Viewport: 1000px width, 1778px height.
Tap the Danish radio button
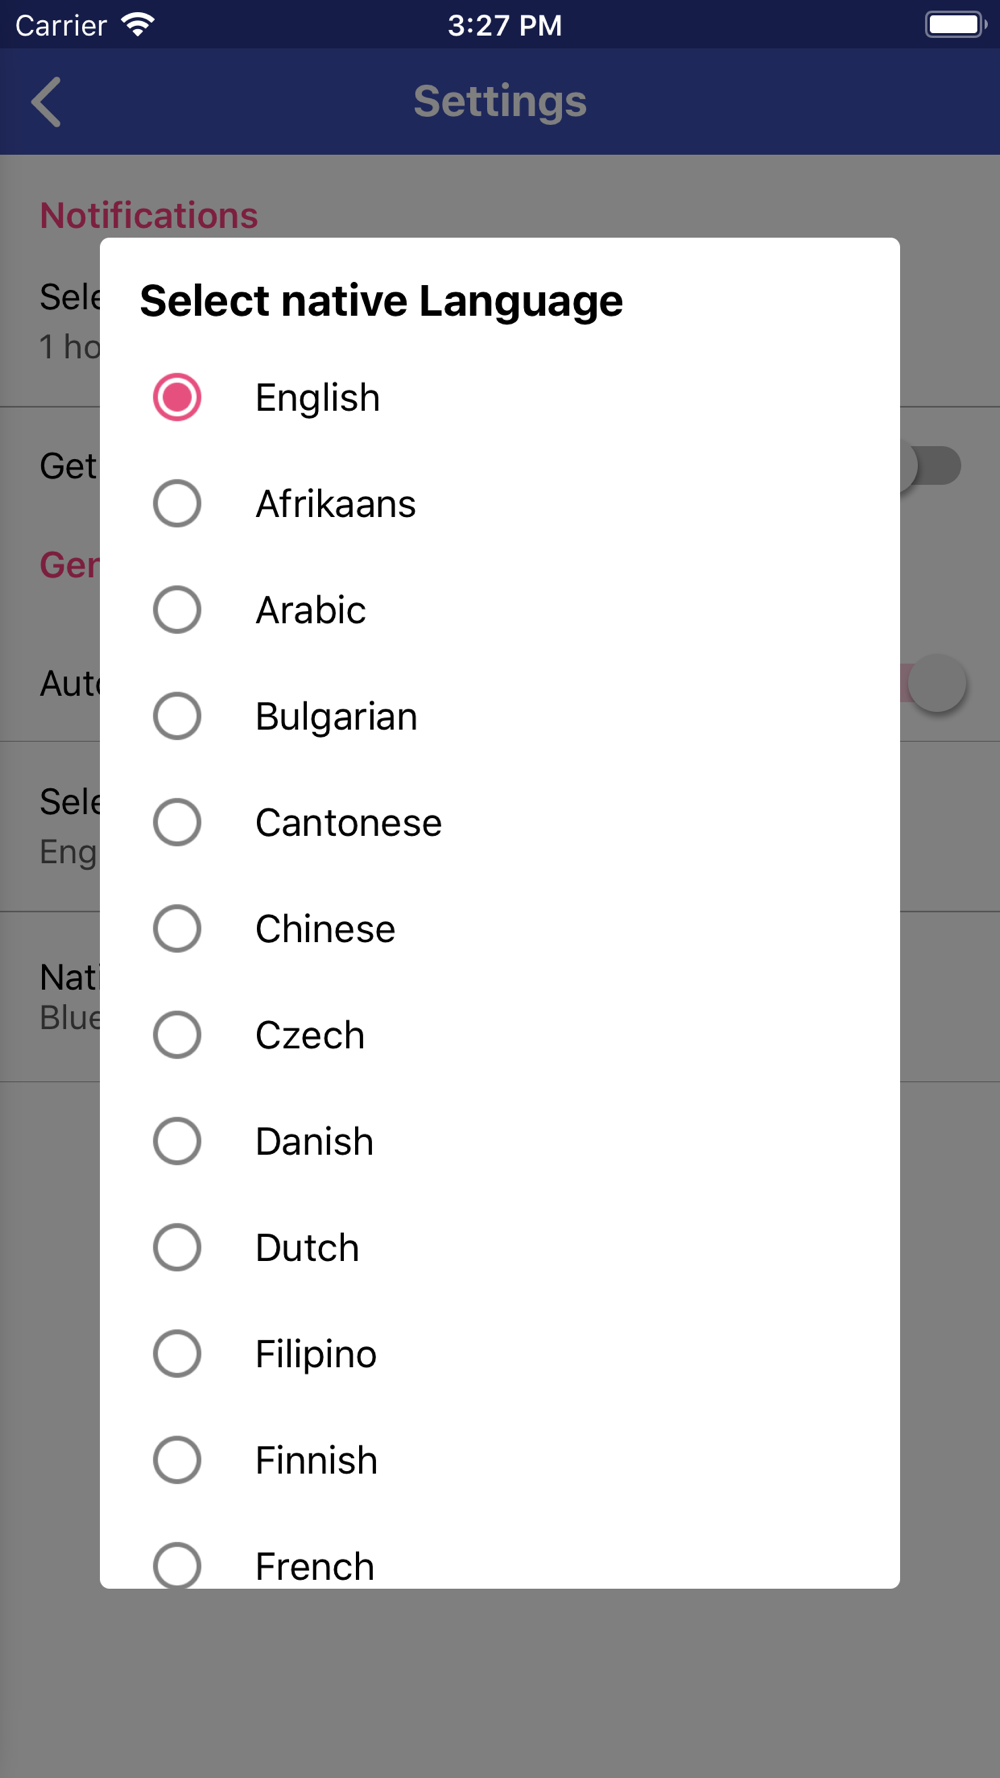[x=177, y=1141]
